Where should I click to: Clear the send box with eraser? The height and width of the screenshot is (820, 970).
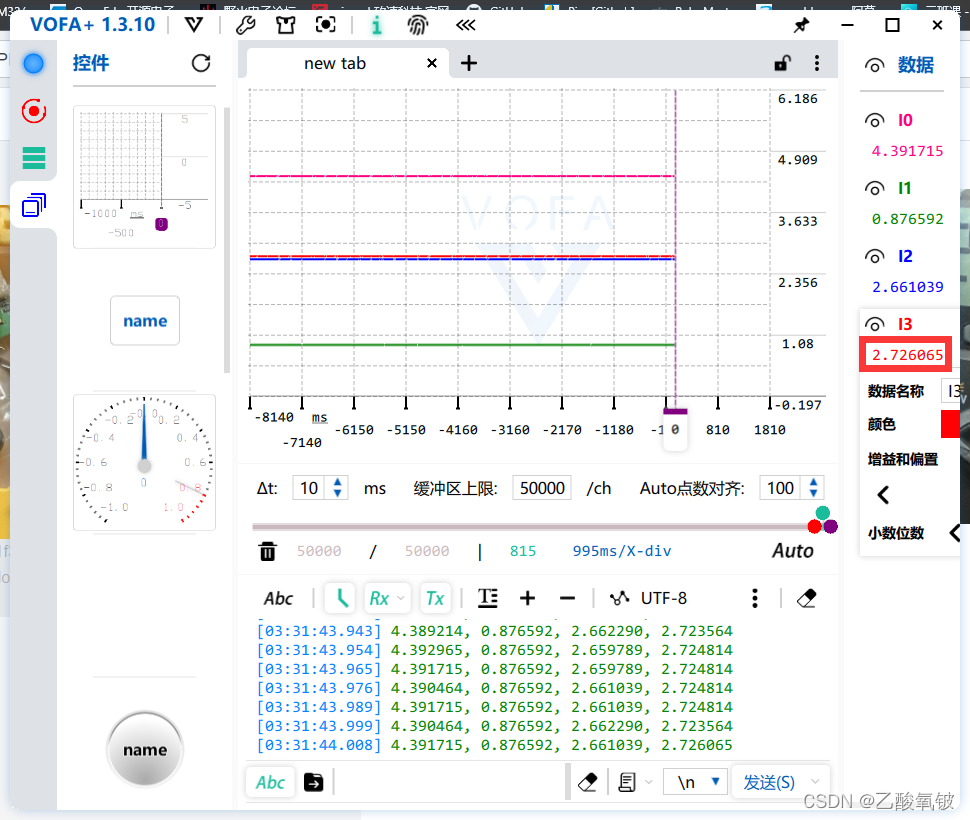(x=587, y=782)
